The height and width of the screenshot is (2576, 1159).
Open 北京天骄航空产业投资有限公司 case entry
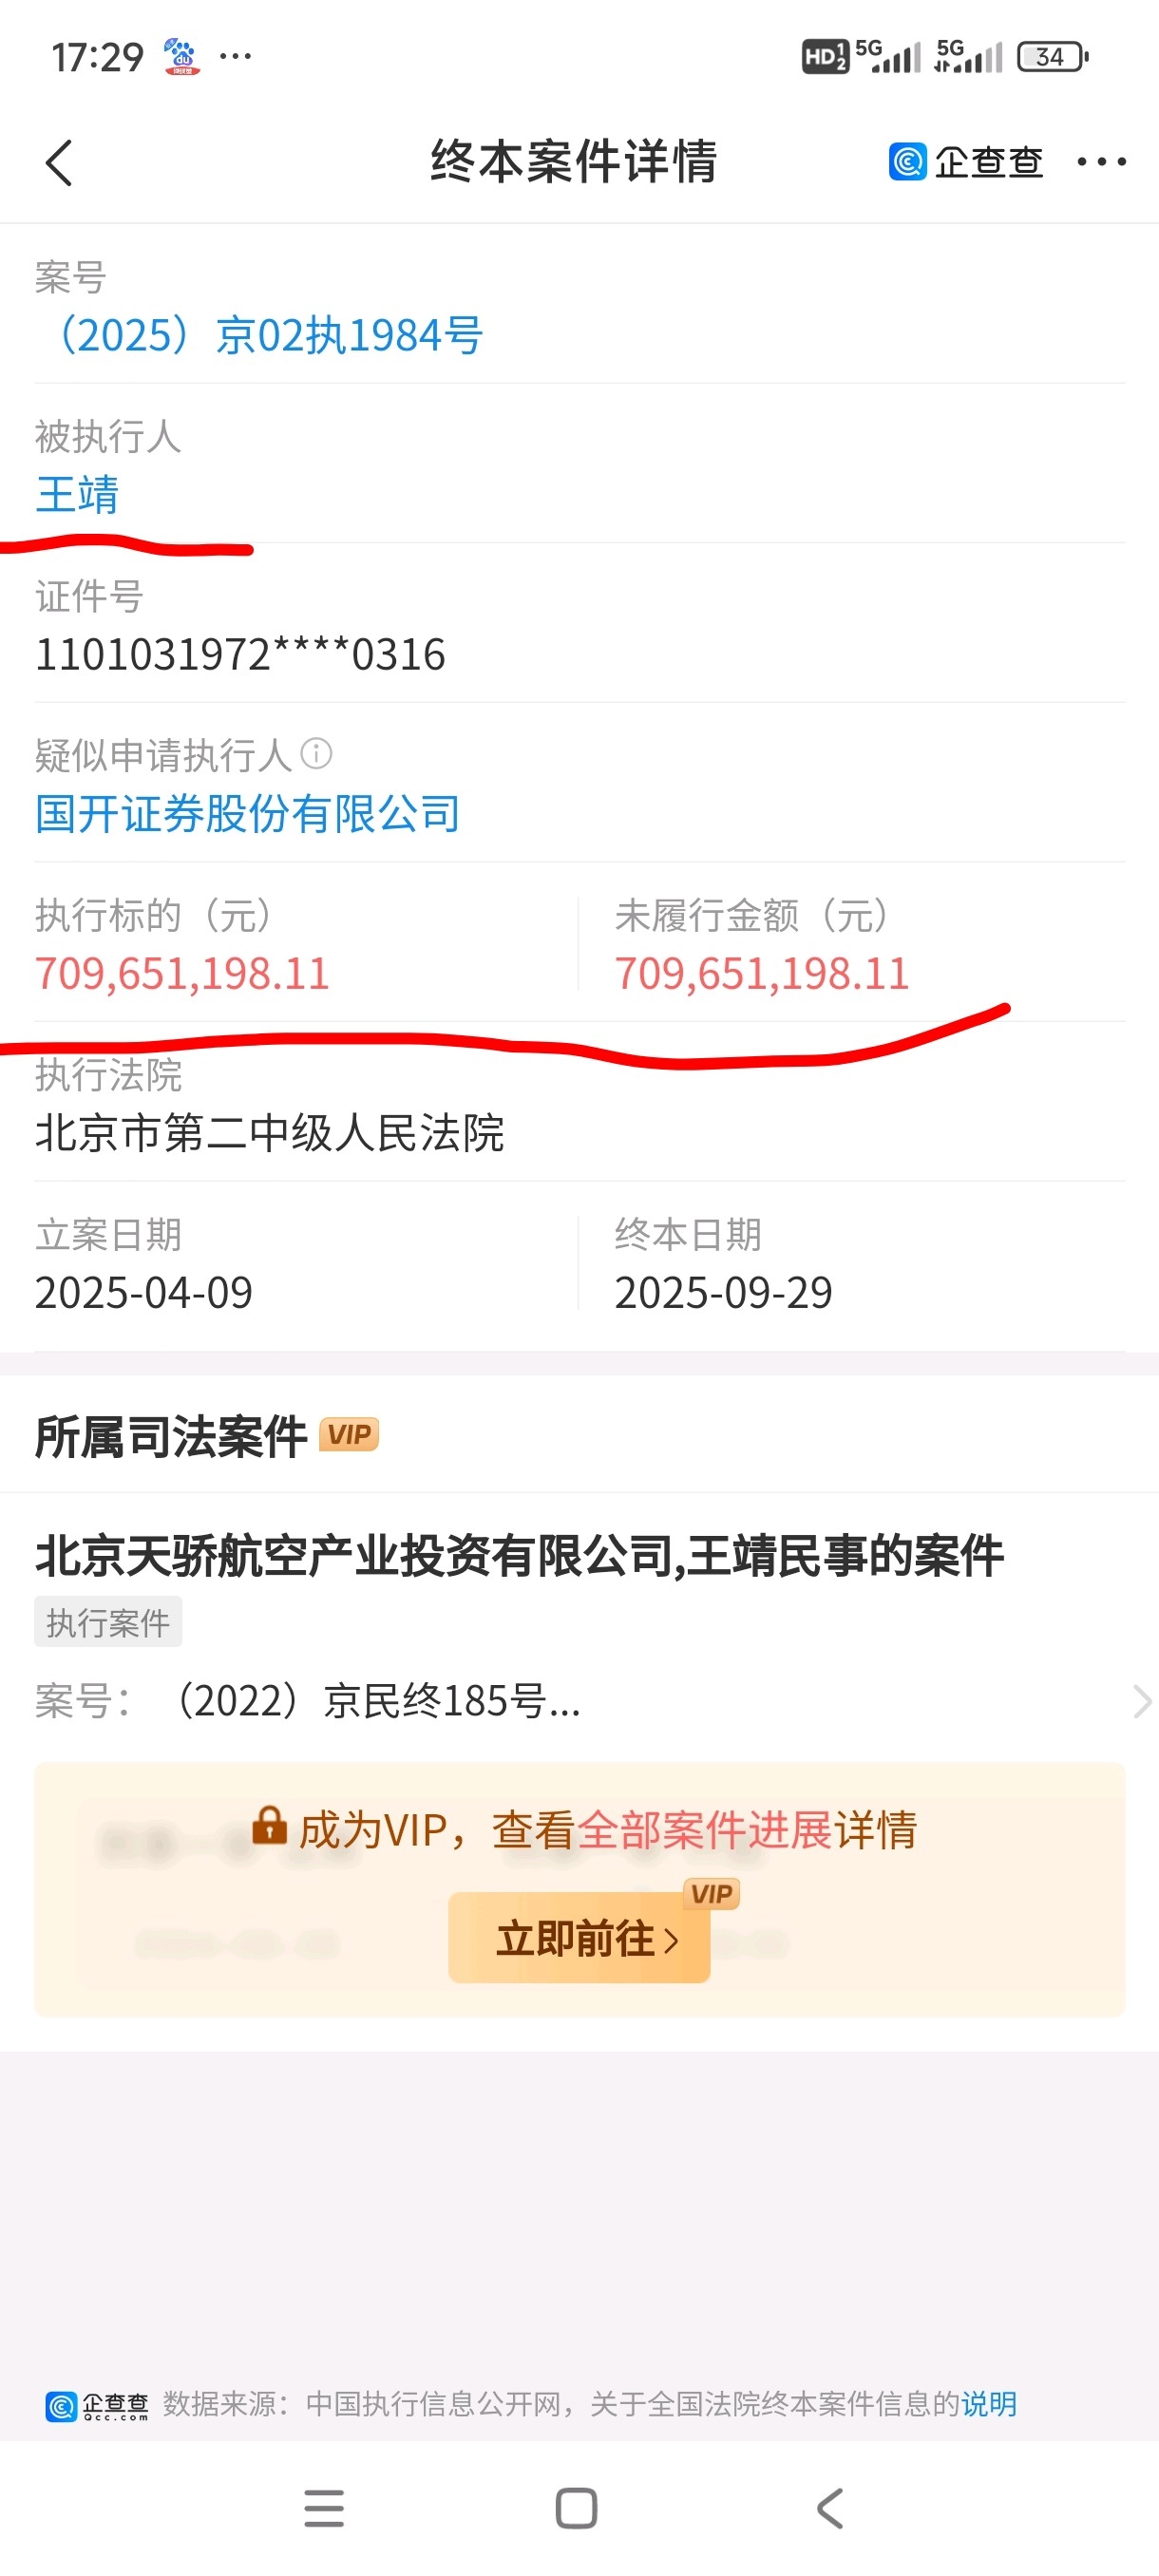519,1555
